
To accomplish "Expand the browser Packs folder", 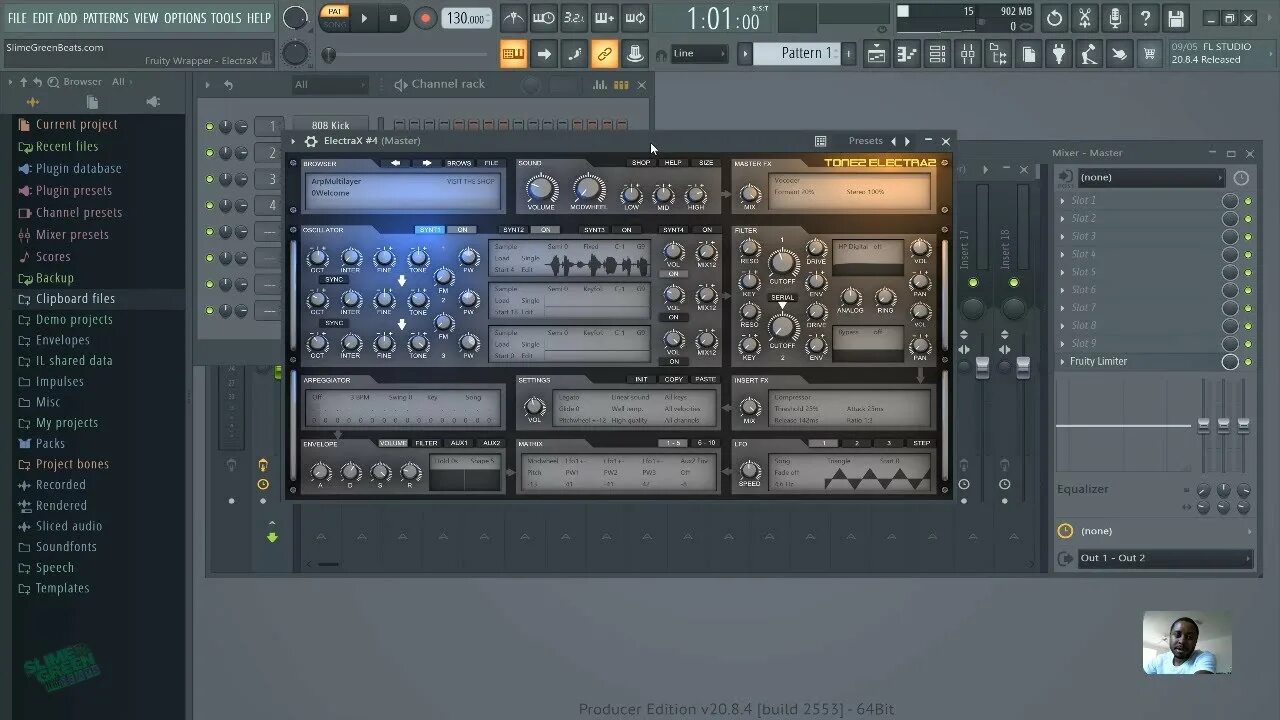I will 50,443.
